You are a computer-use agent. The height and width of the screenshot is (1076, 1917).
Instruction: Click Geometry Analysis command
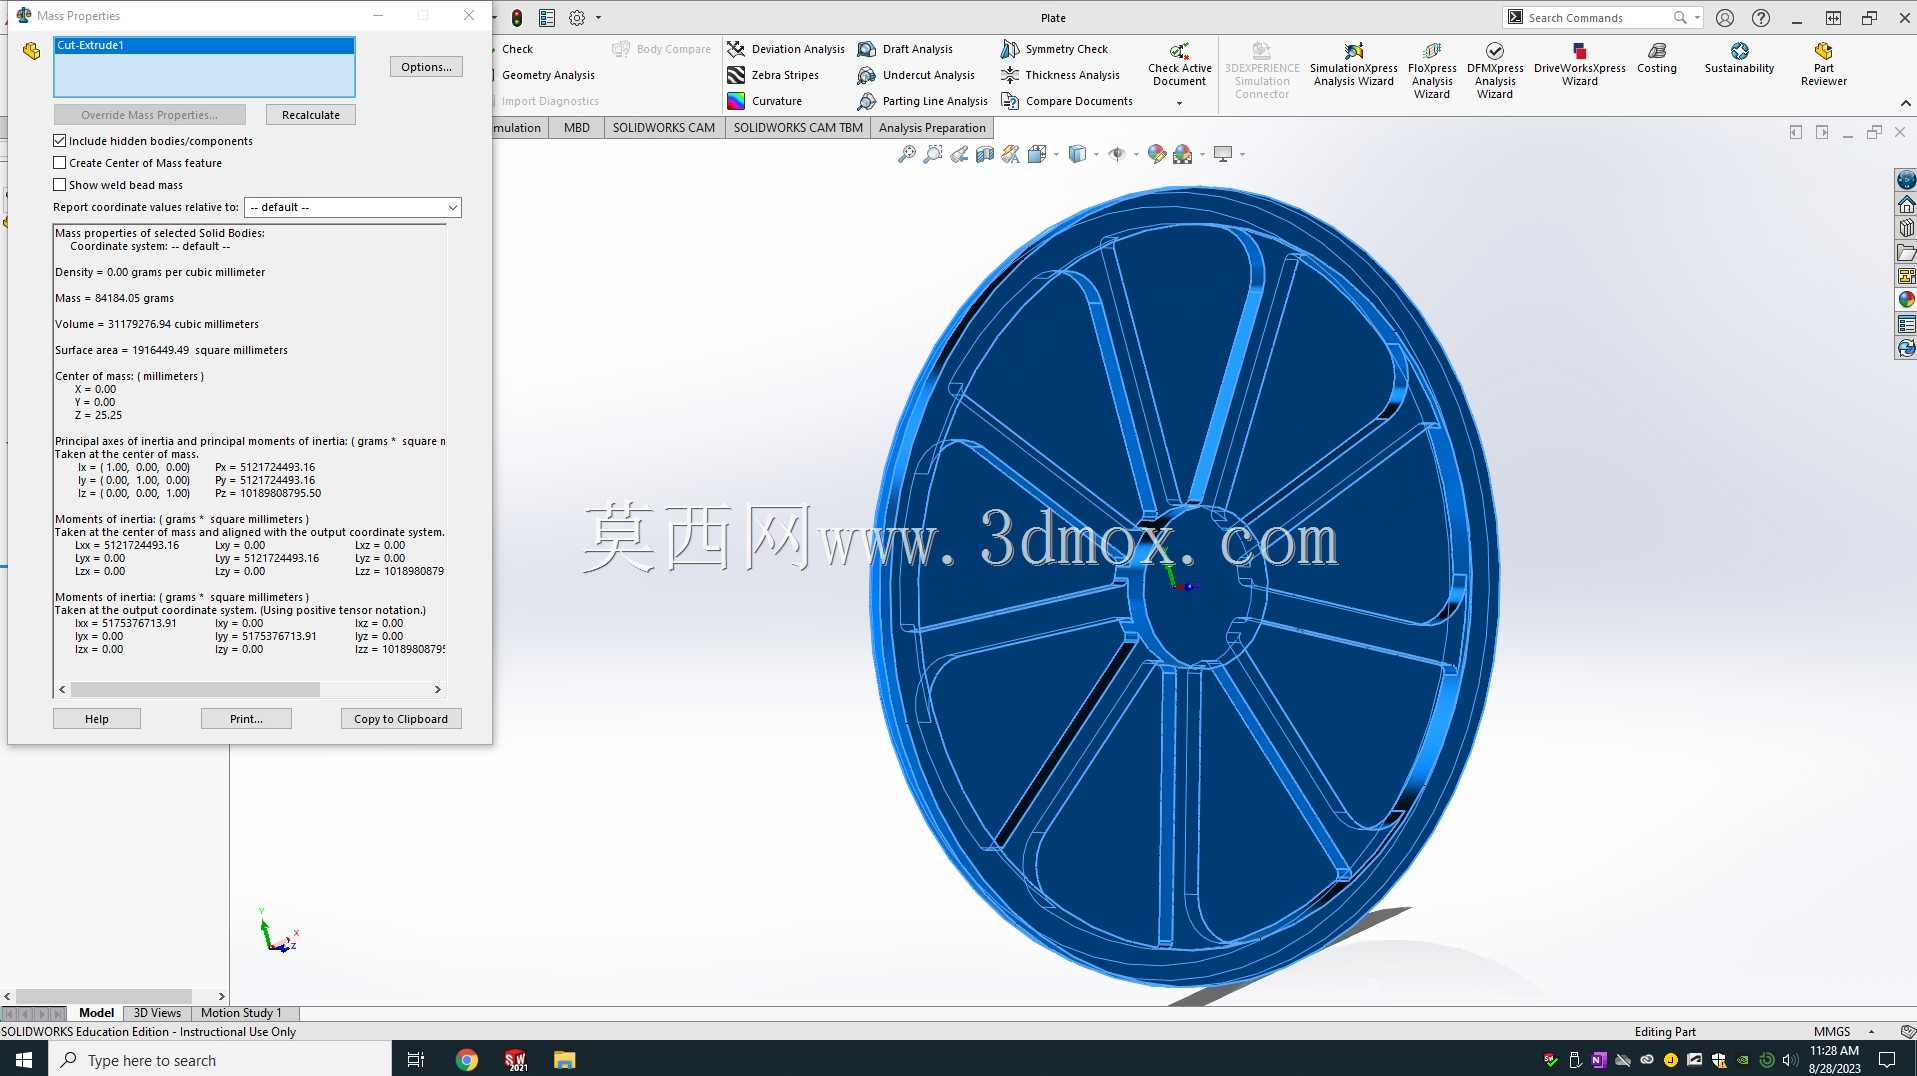pos(548,75)
